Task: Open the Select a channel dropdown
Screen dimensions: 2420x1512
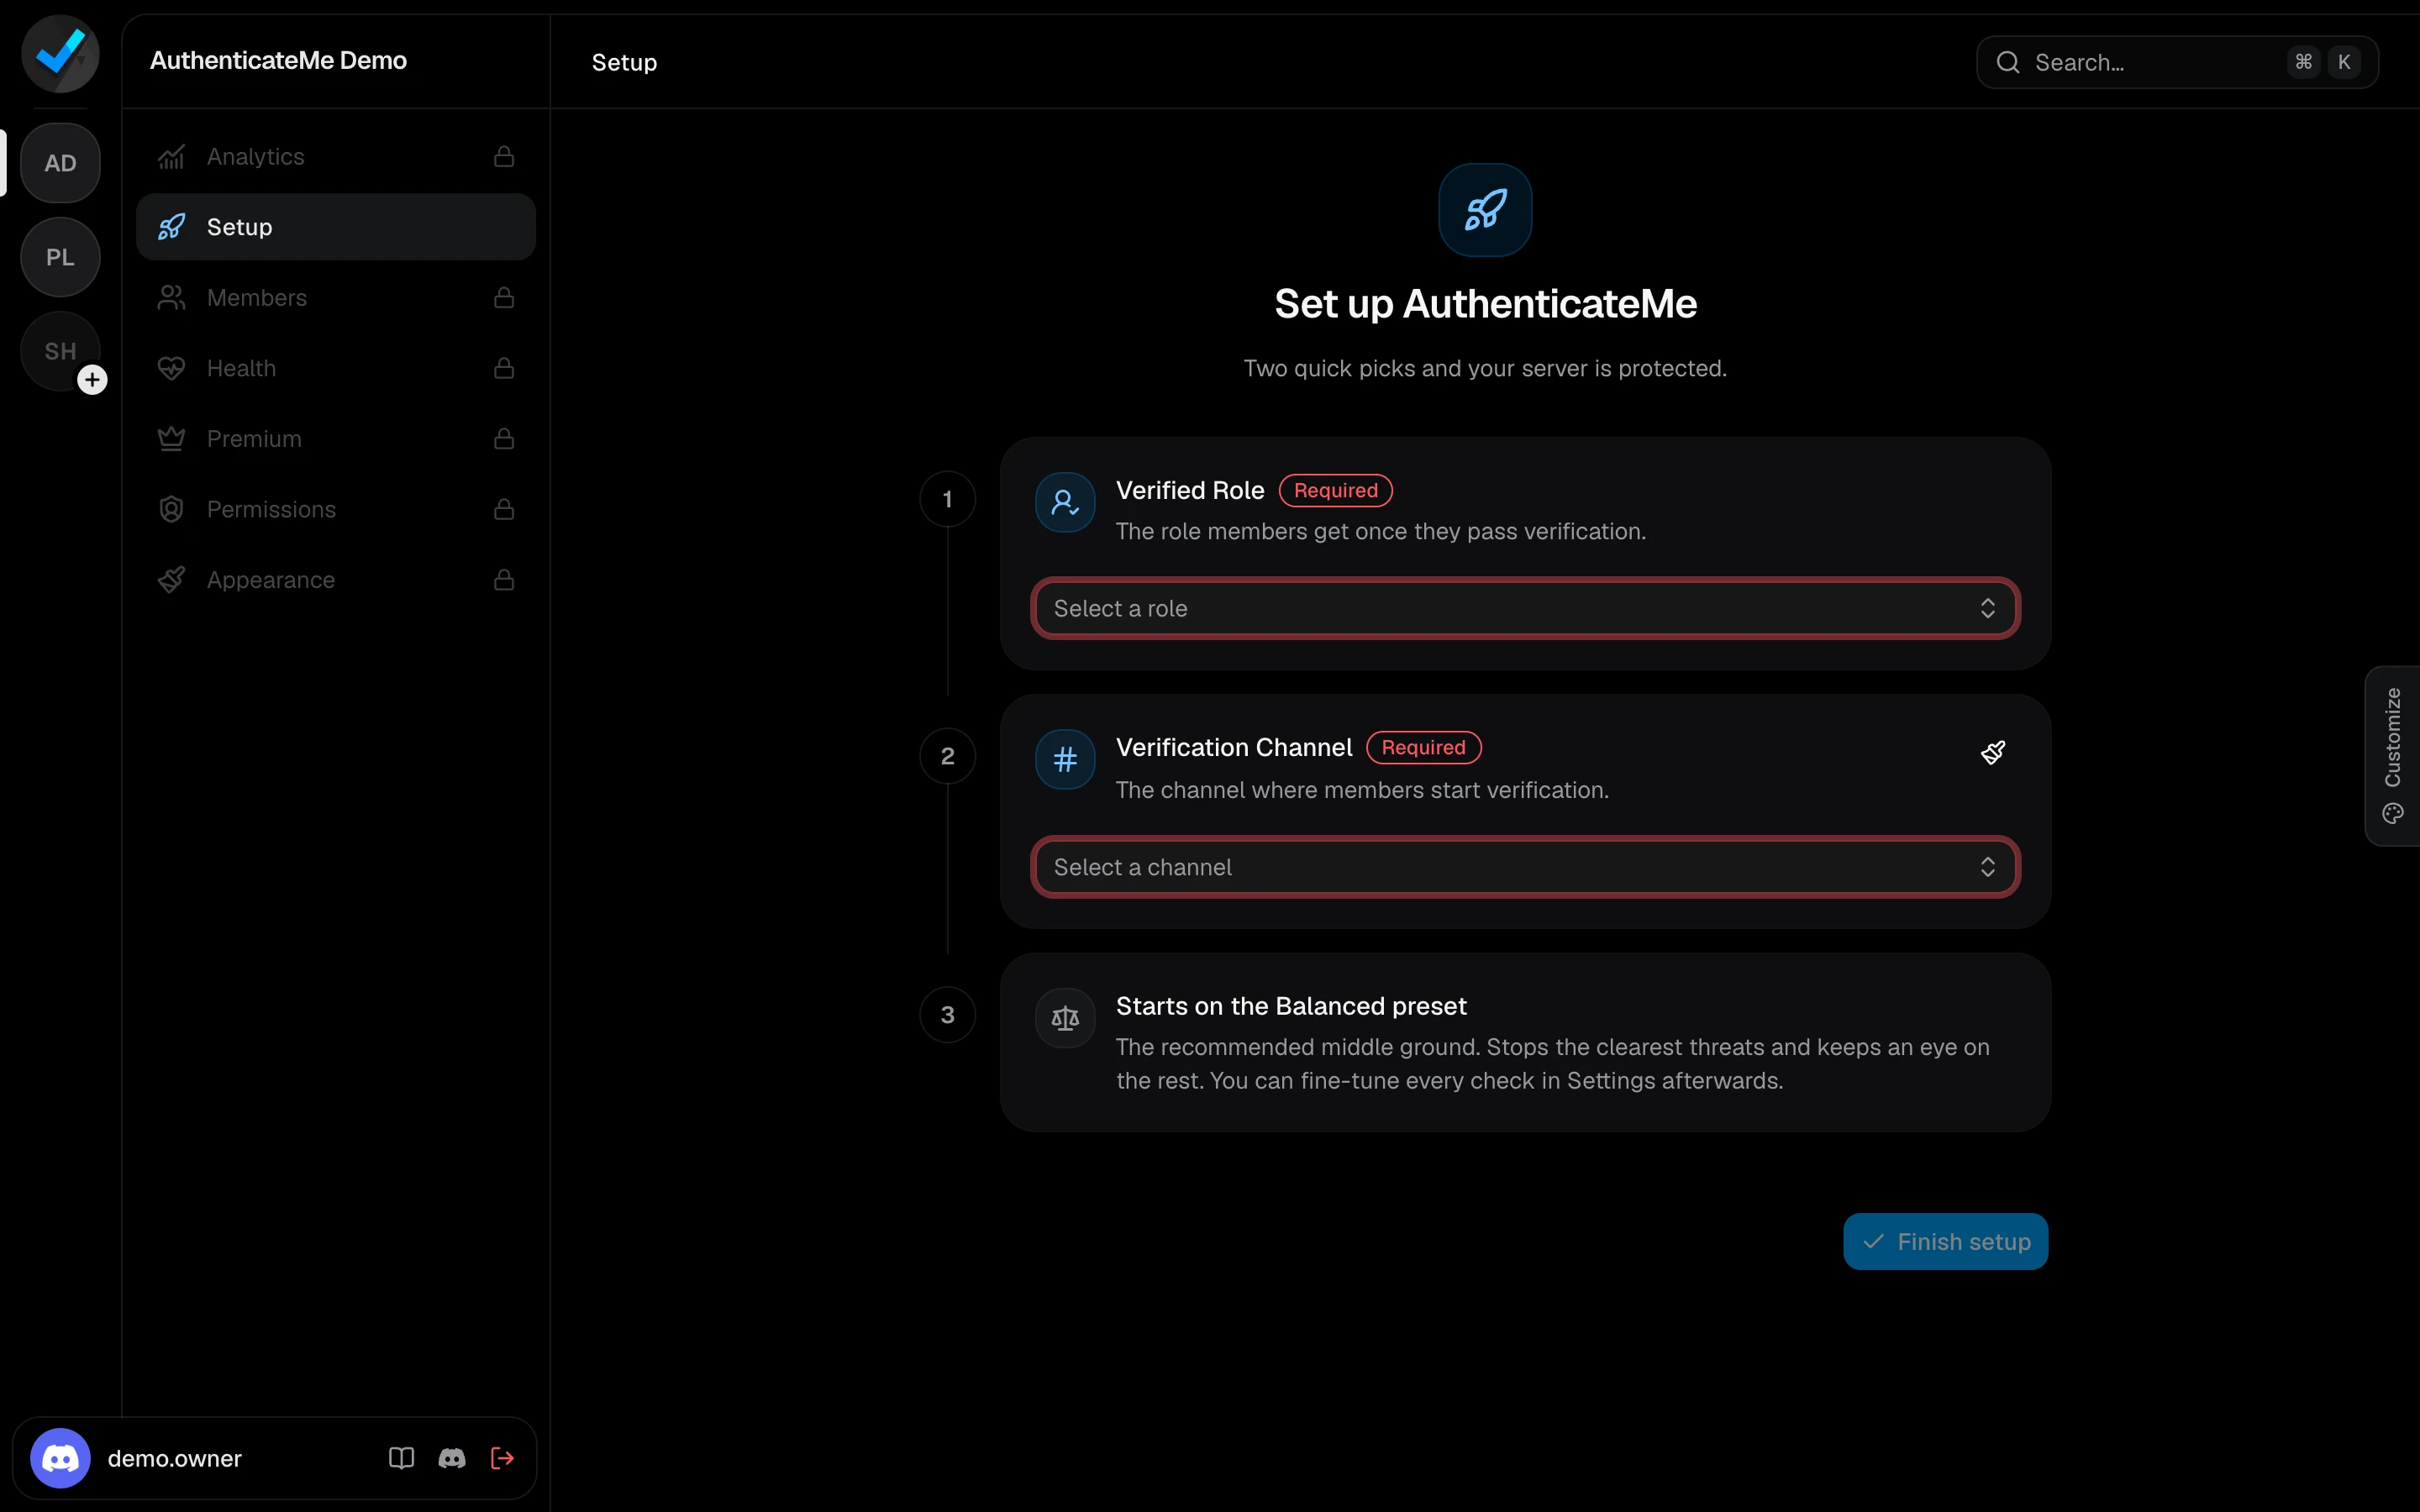Action: (1525, 867)
